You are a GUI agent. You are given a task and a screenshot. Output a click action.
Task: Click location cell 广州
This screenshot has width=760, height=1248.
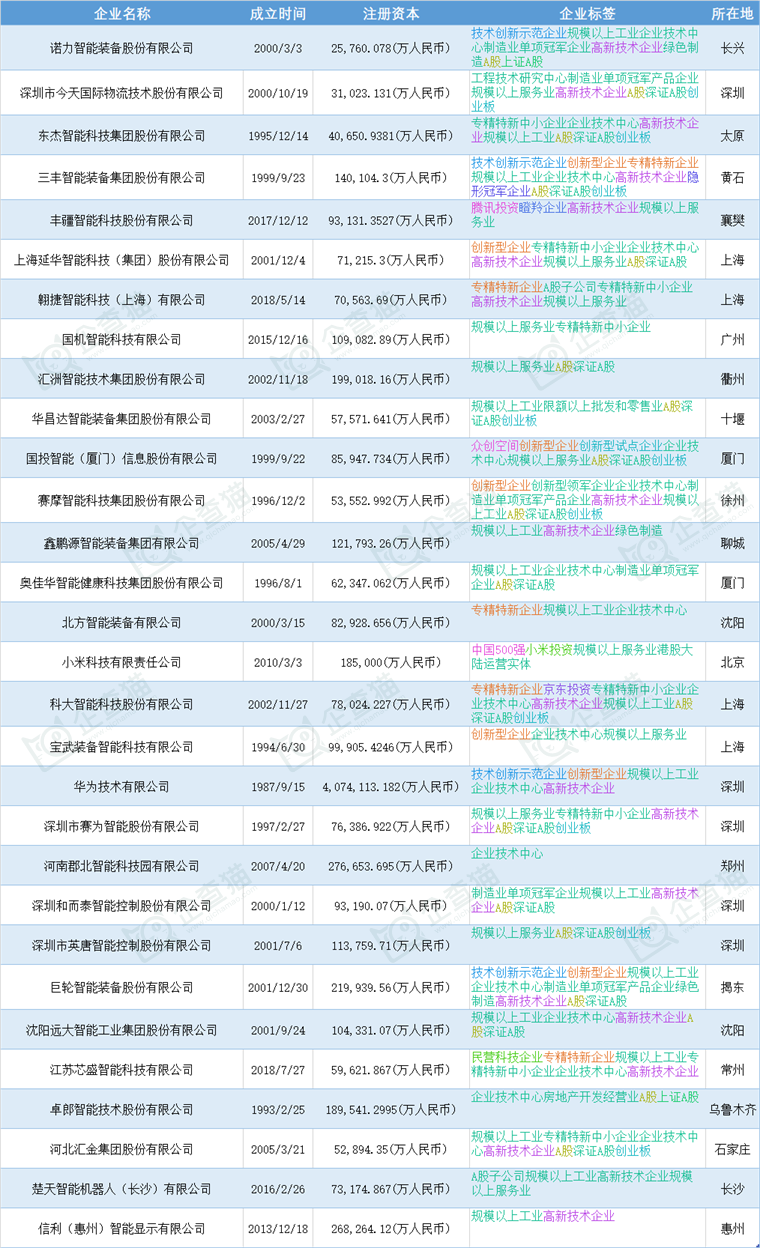click(x=732, y=340)
